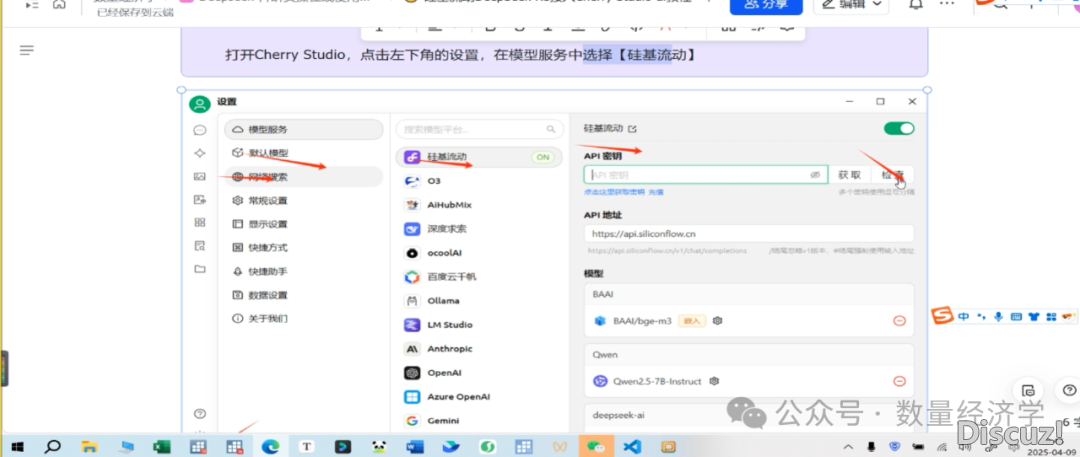Select LM Studio provider in list
The image size is (1080, 457).
(479, 325)
